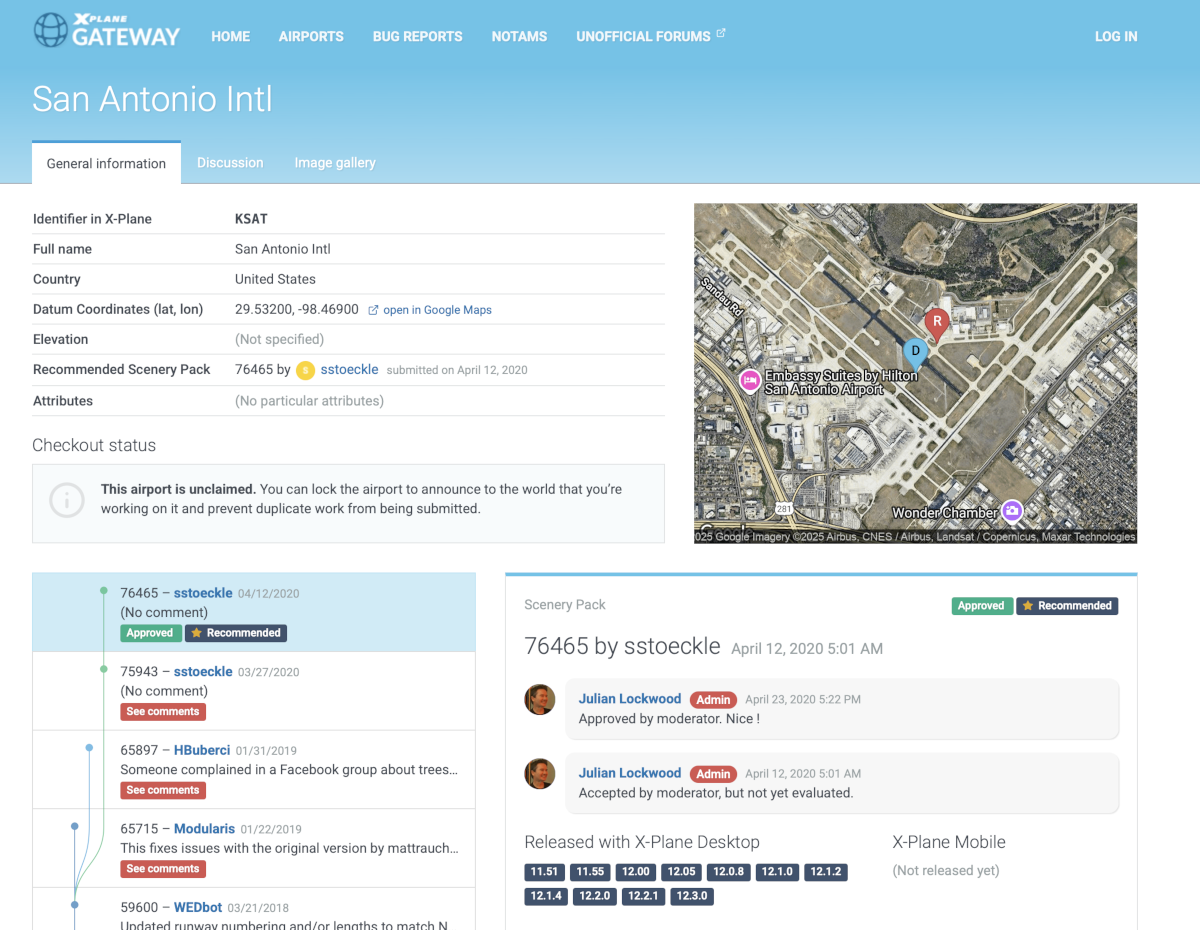Screen dimensions: 1200x930
Task: Switch to the Discussion tab
Action: 230,162
